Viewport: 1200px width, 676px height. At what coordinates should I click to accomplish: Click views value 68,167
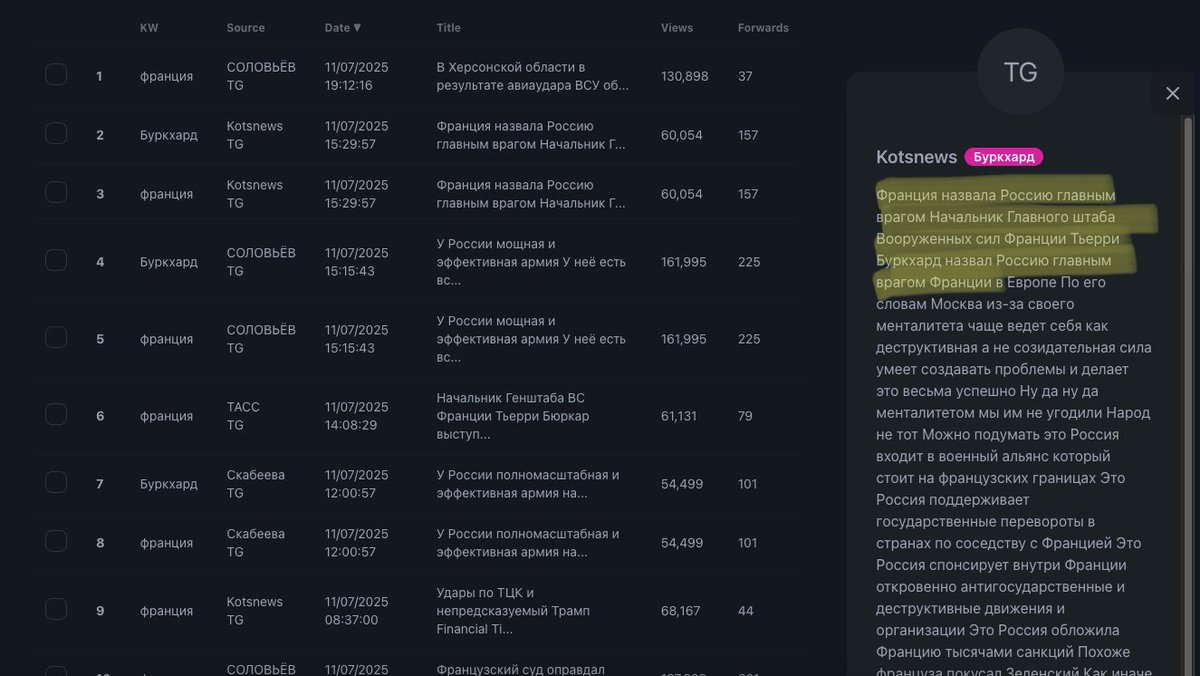pyautogui.click(x=681, y=611)
